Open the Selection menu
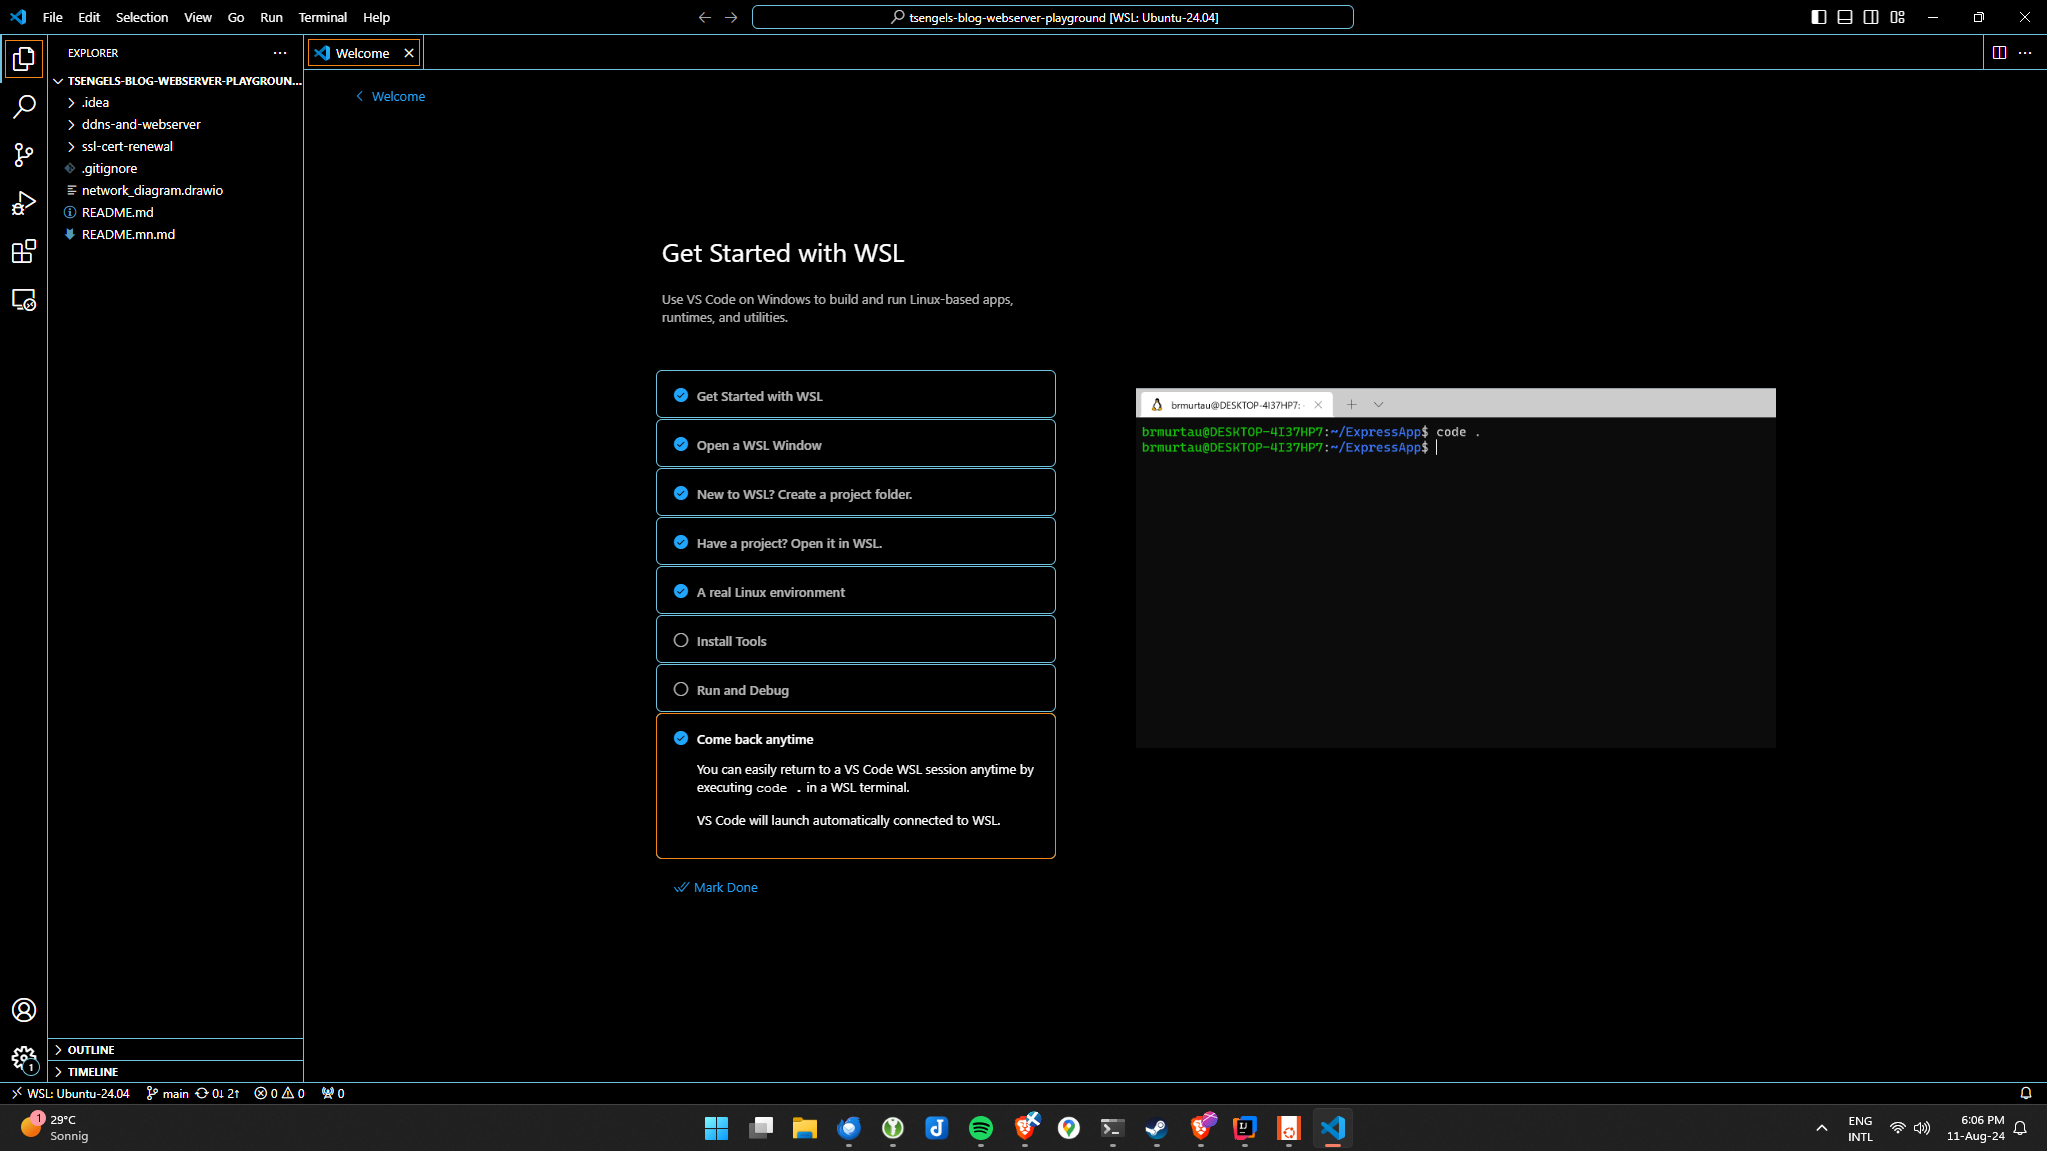Screen dimensions: 2047x1151 (142, 17)
